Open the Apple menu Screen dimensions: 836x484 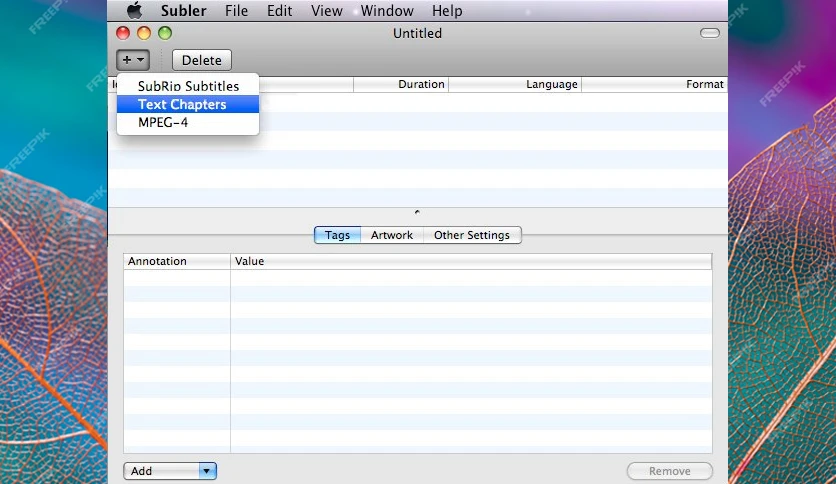tap(134, 10)
